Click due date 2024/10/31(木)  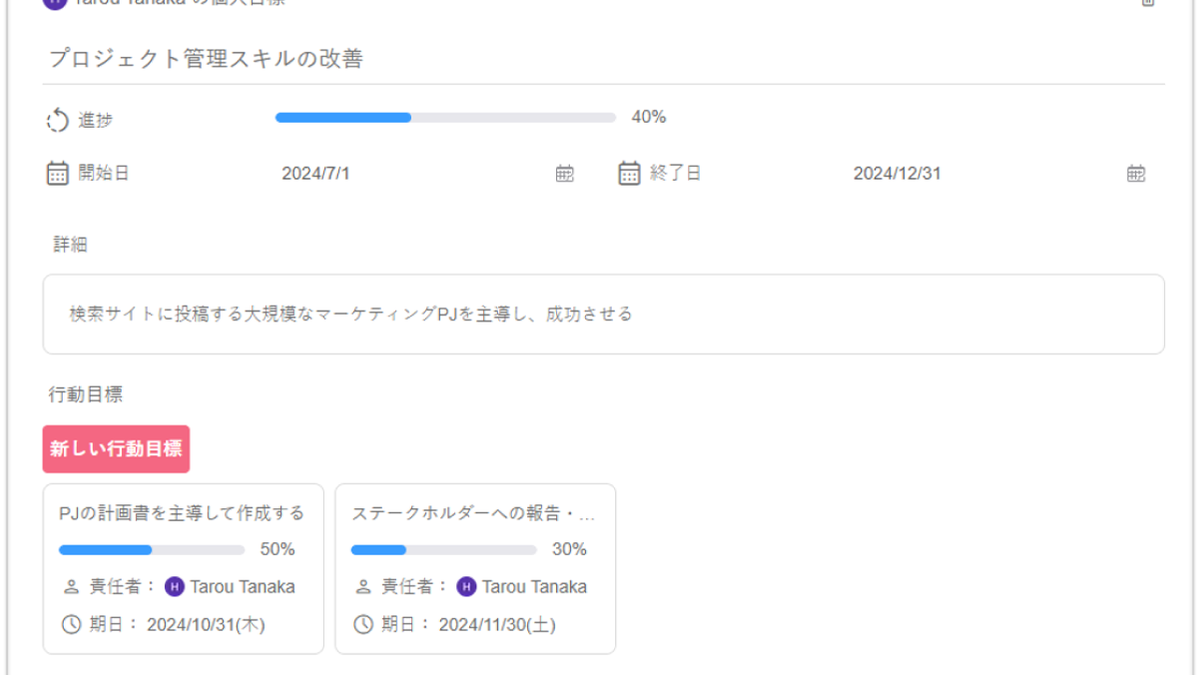[206, 625]
